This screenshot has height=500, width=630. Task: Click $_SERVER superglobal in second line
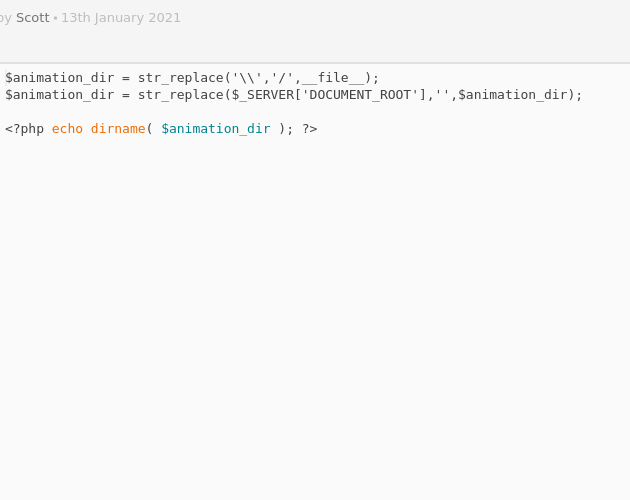pyautogui.click(x=263, y=95)
